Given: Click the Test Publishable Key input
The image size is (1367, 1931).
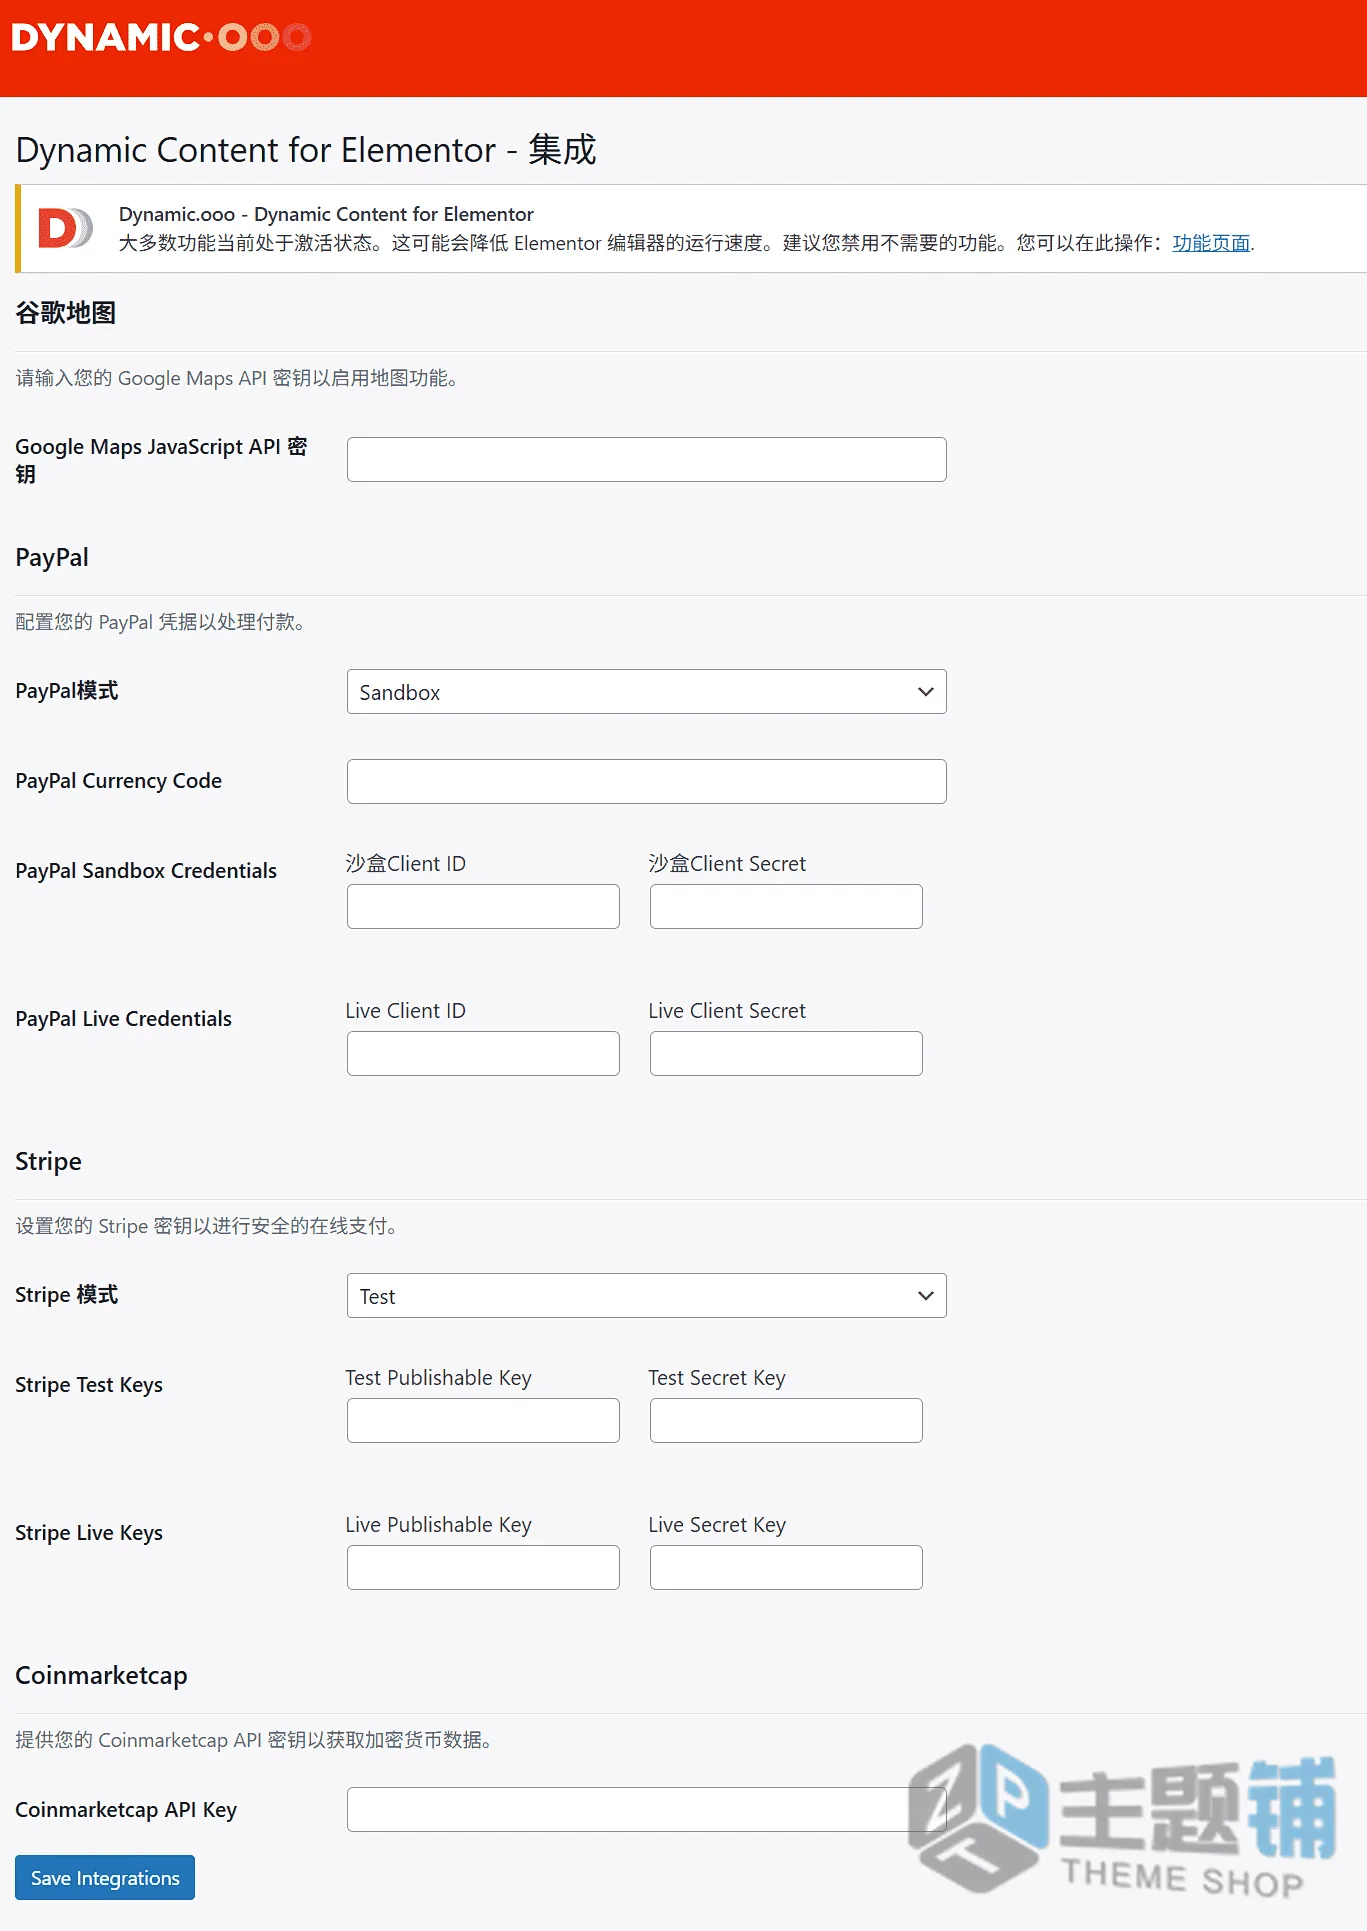Looking at the screenshot, I should click(x=483, y=1420).
